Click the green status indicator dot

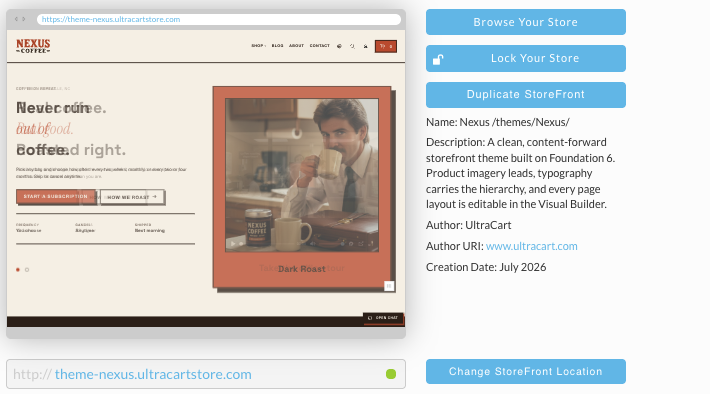tap(391, 374)
